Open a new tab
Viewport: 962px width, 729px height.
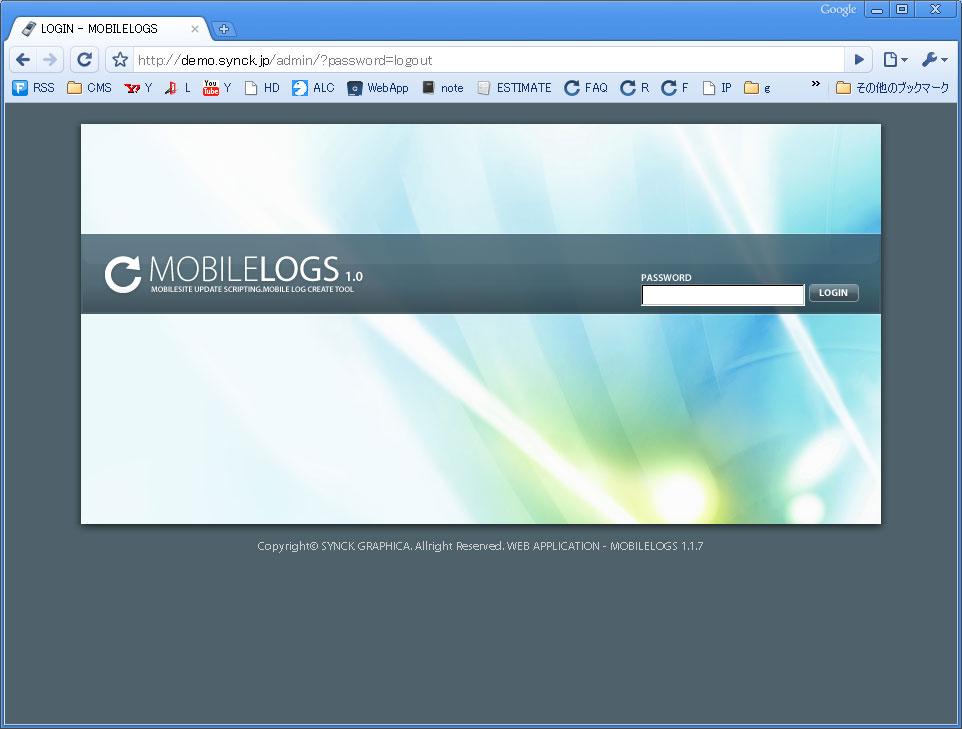pyautogui.click(x=224, y=29)
